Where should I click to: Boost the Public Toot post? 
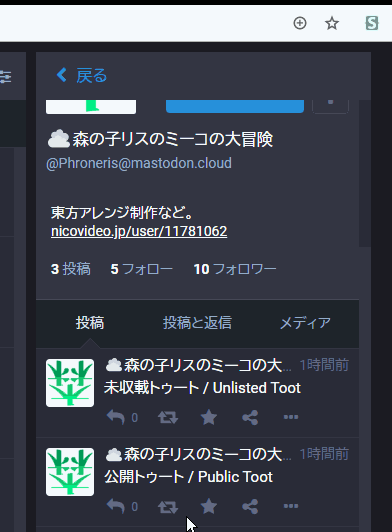click(x=168, y=506)
